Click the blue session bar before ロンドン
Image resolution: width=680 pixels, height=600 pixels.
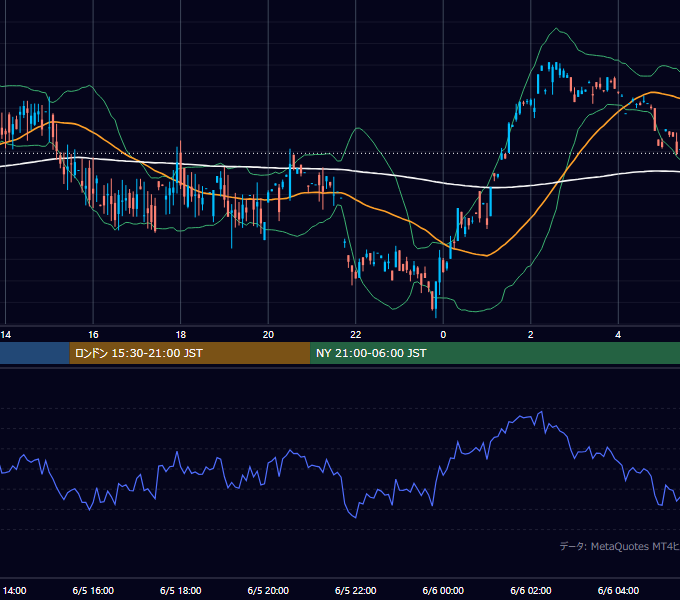pos(35,353)
